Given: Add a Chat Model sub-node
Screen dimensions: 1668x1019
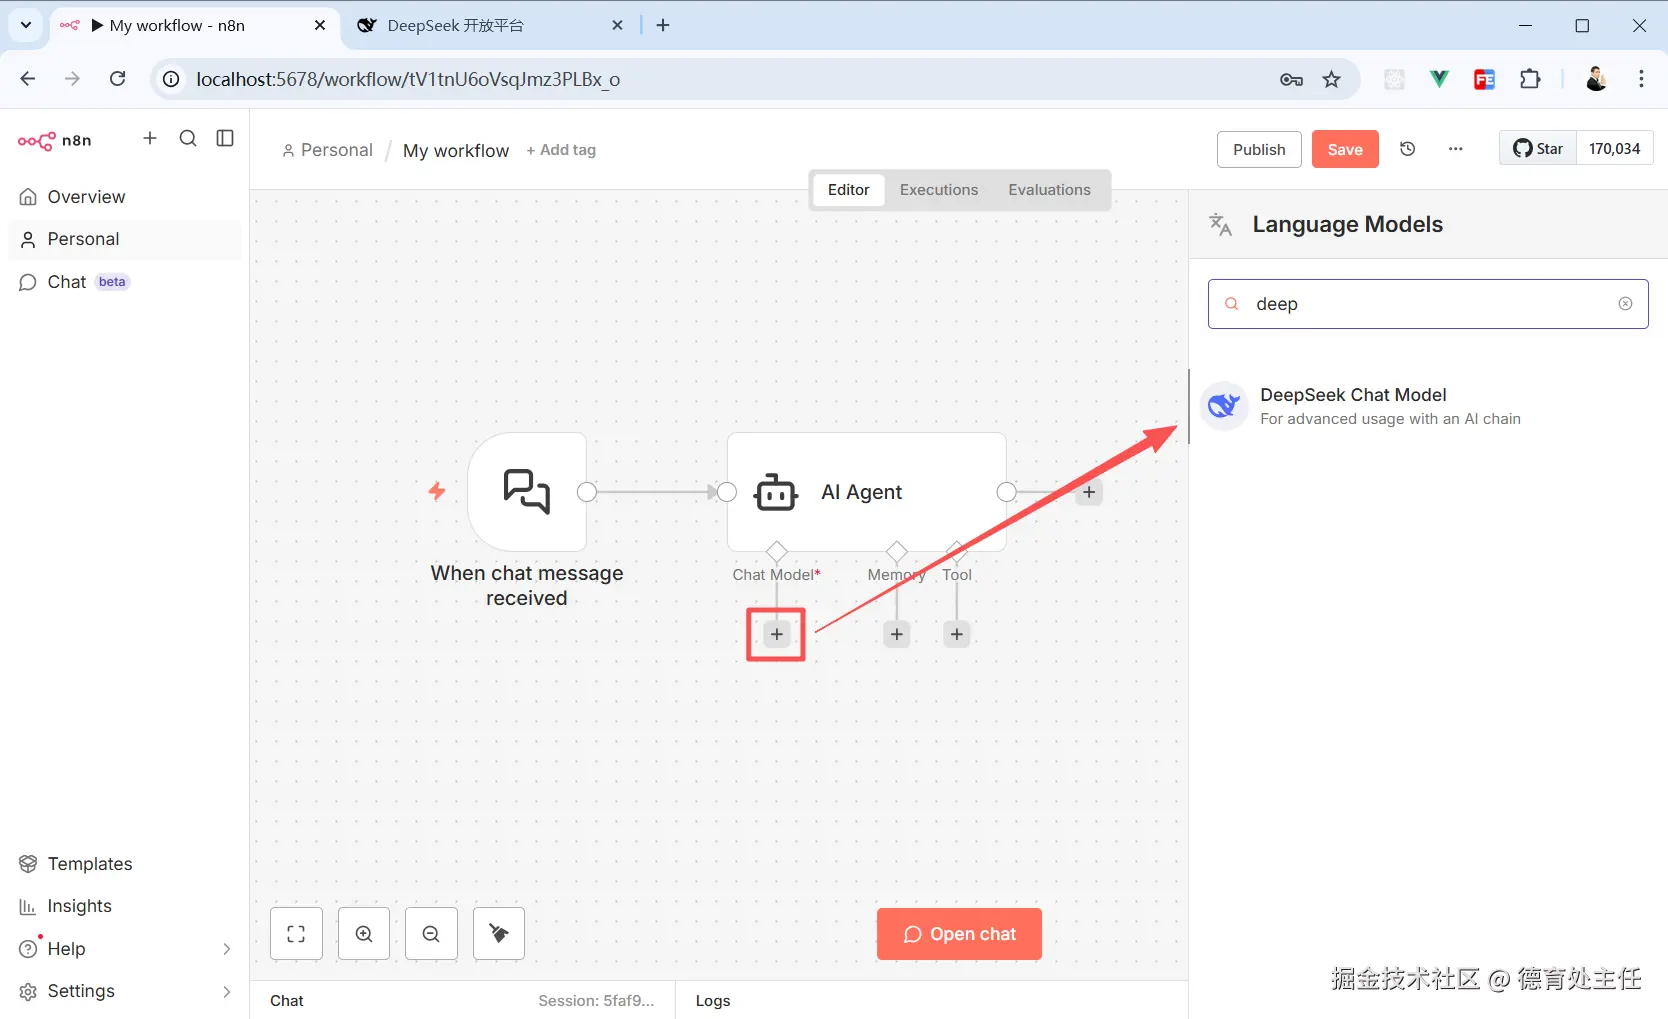Looking at the screenshot, I should 777,634.
